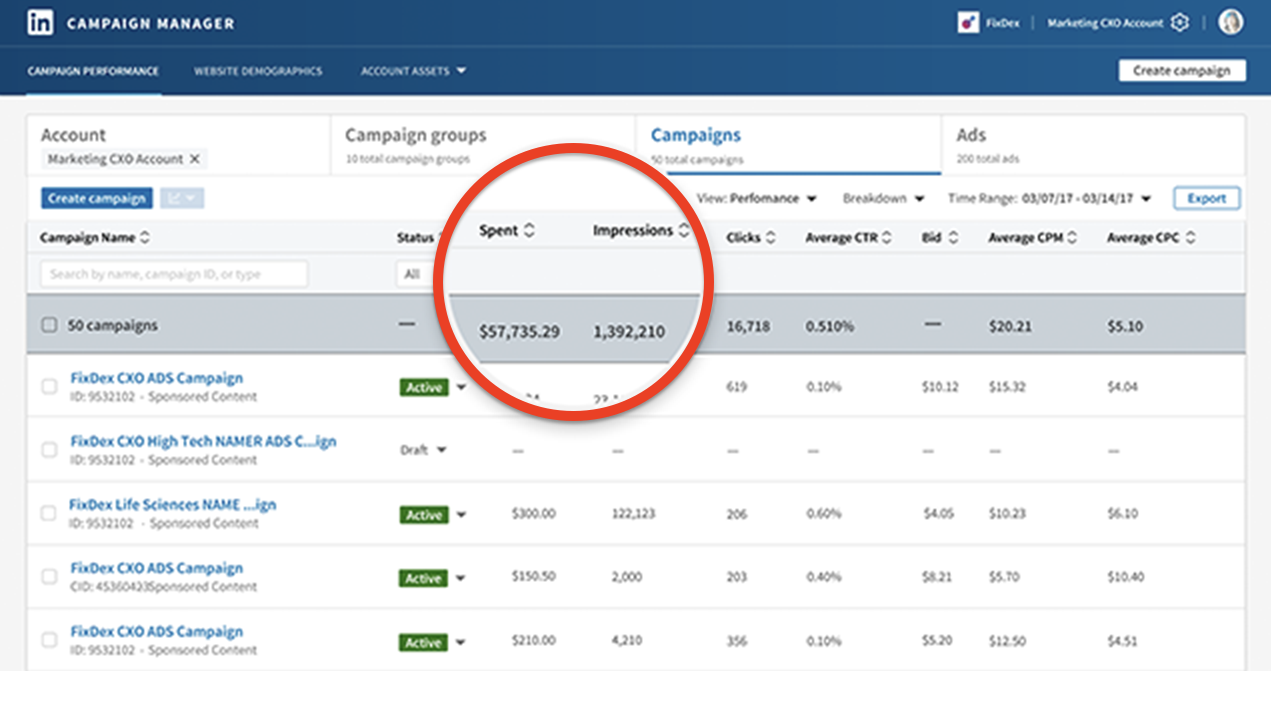Open the LinkedIn logo home link

tap(40, 23)
